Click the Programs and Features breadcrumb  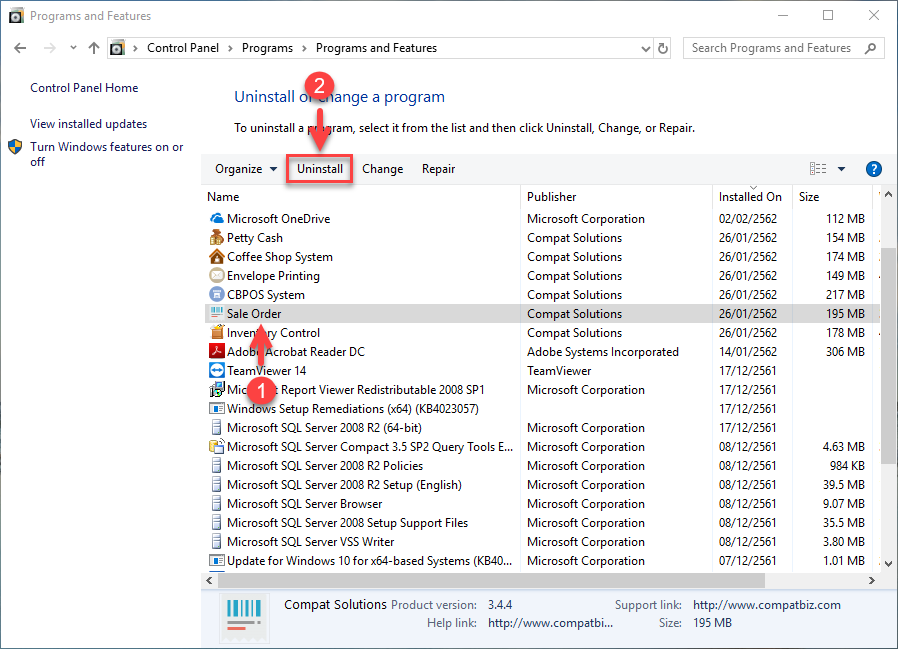pyautogui.click(x=376, y=48)
